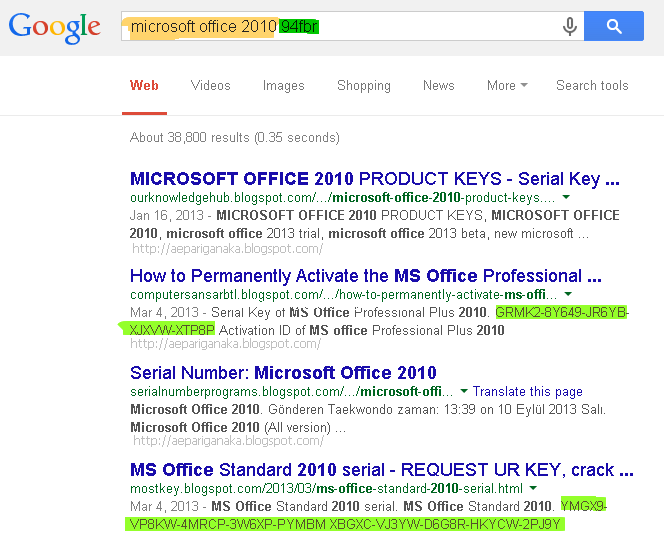Click computersansarbtl.blogspot.com green URL

[x=343, y=295]
